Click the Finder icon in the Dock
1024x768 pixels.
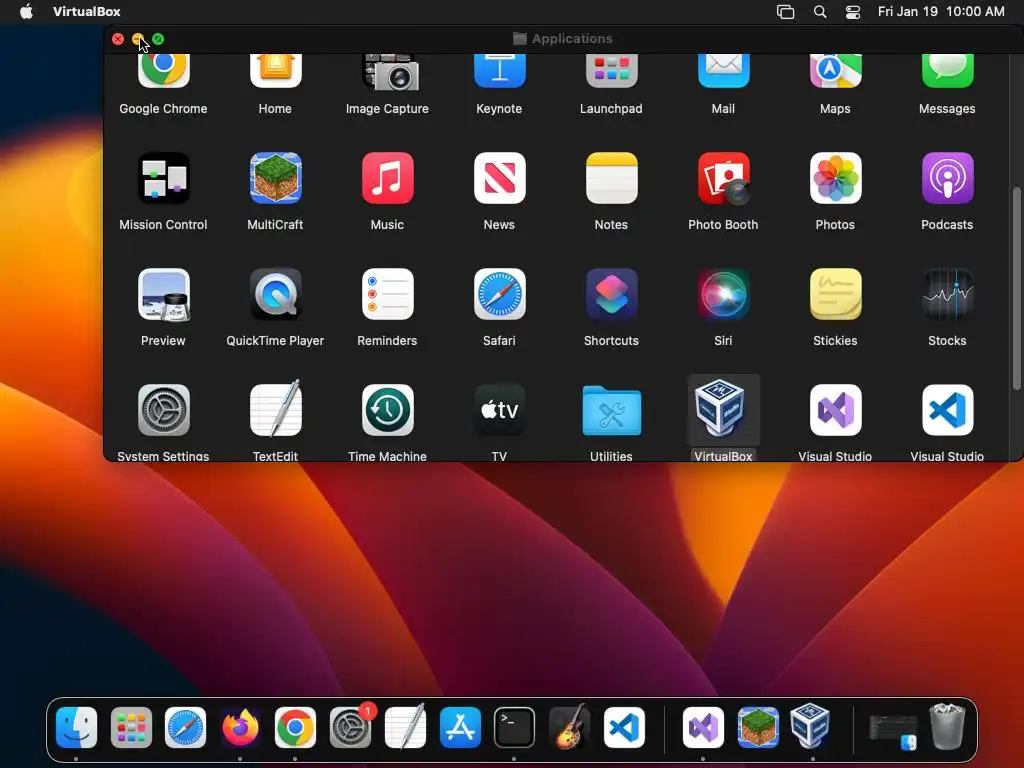(76, 727)
